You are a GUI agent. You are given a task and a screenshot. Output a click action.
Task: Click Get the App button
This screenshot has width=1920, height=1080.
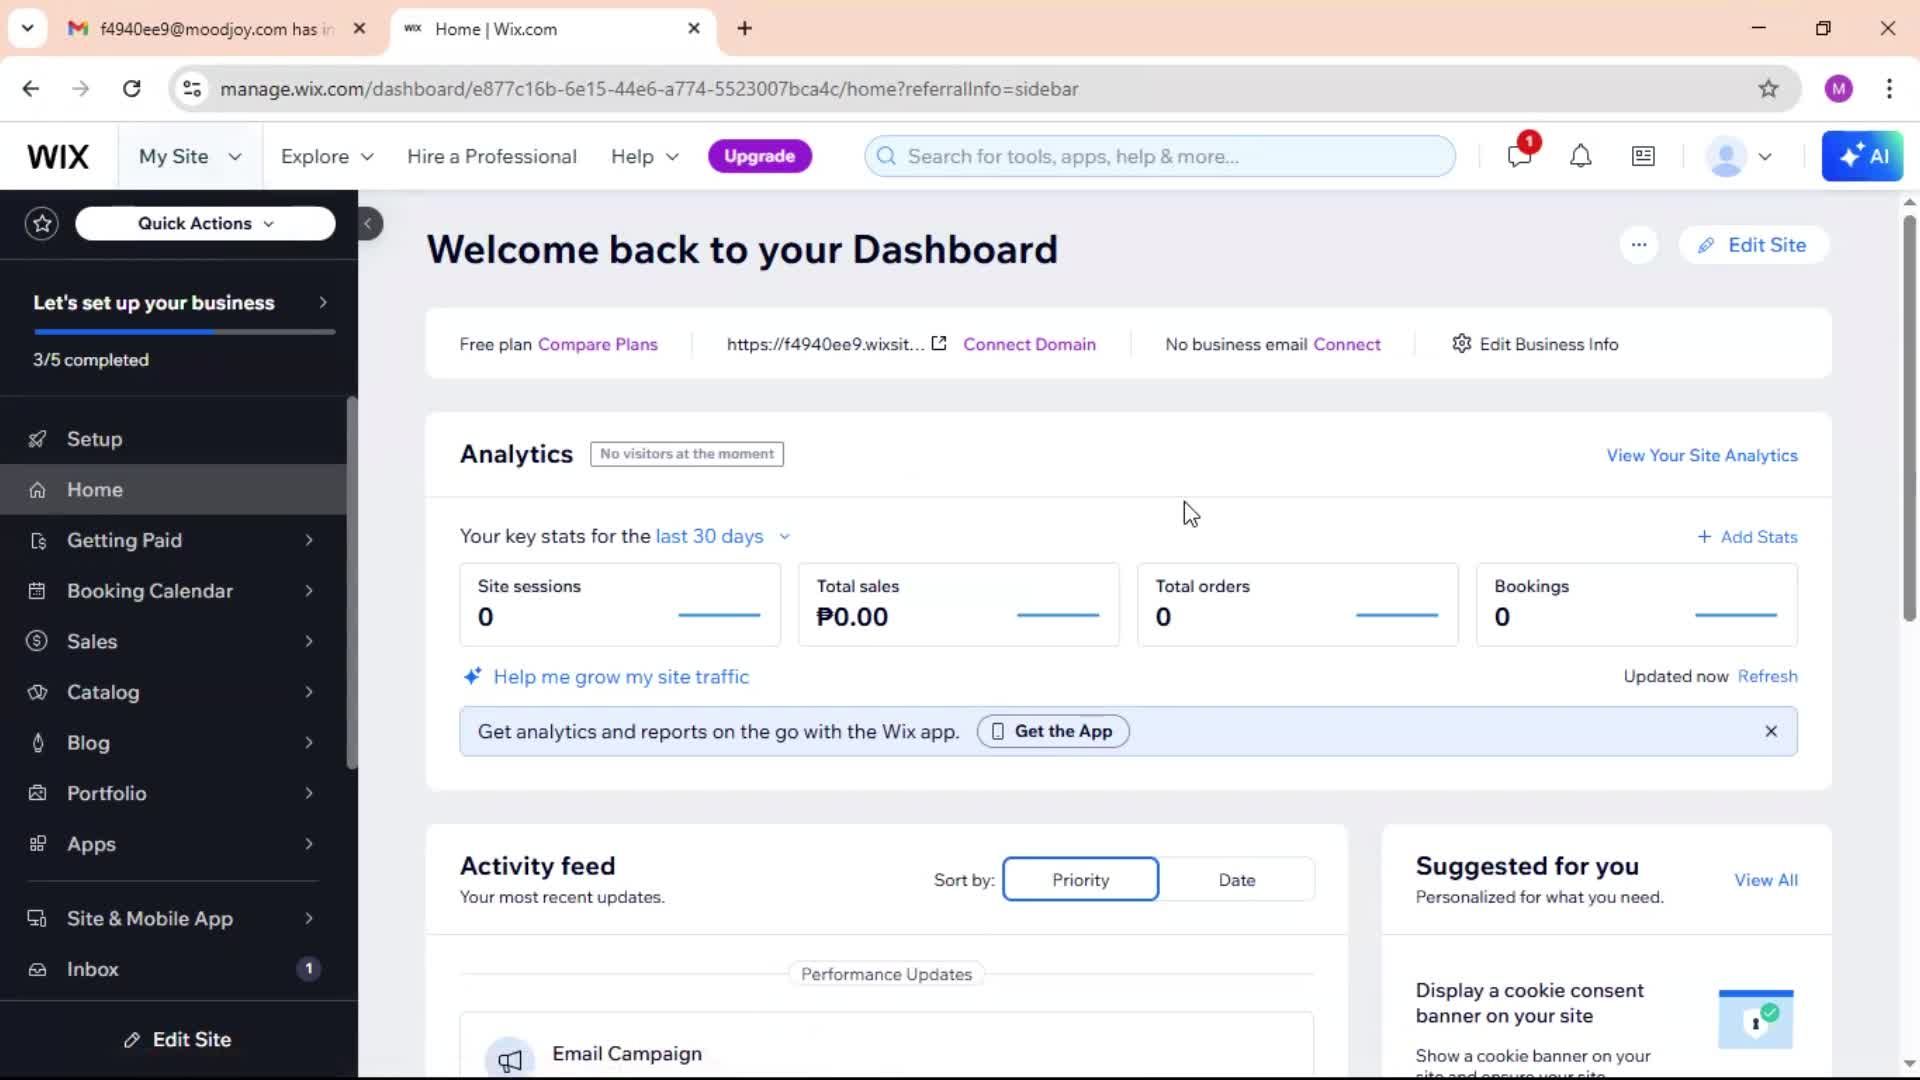point(1053,732)
